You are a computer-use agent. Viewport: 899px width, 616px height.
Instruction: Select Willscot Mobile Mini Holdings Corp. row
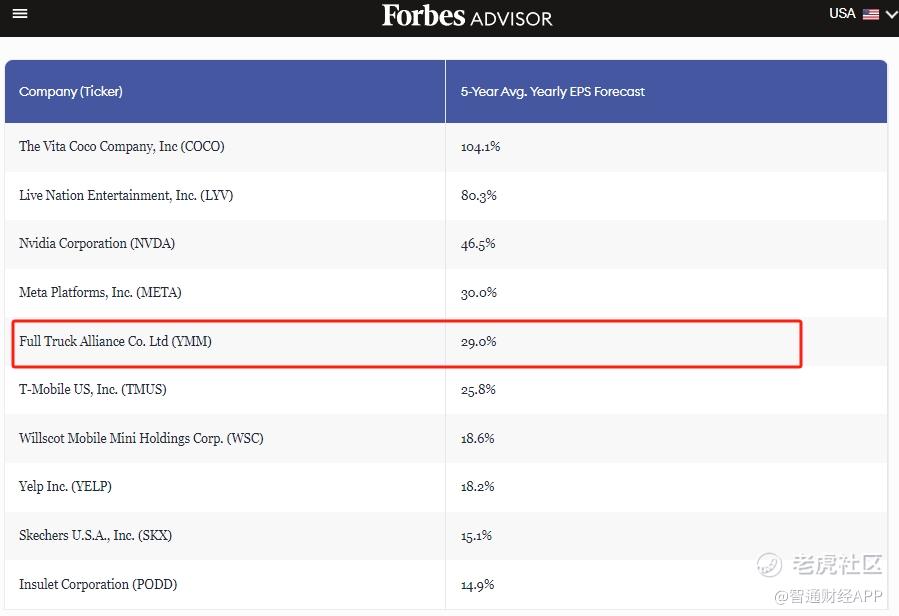pos(141,438)
